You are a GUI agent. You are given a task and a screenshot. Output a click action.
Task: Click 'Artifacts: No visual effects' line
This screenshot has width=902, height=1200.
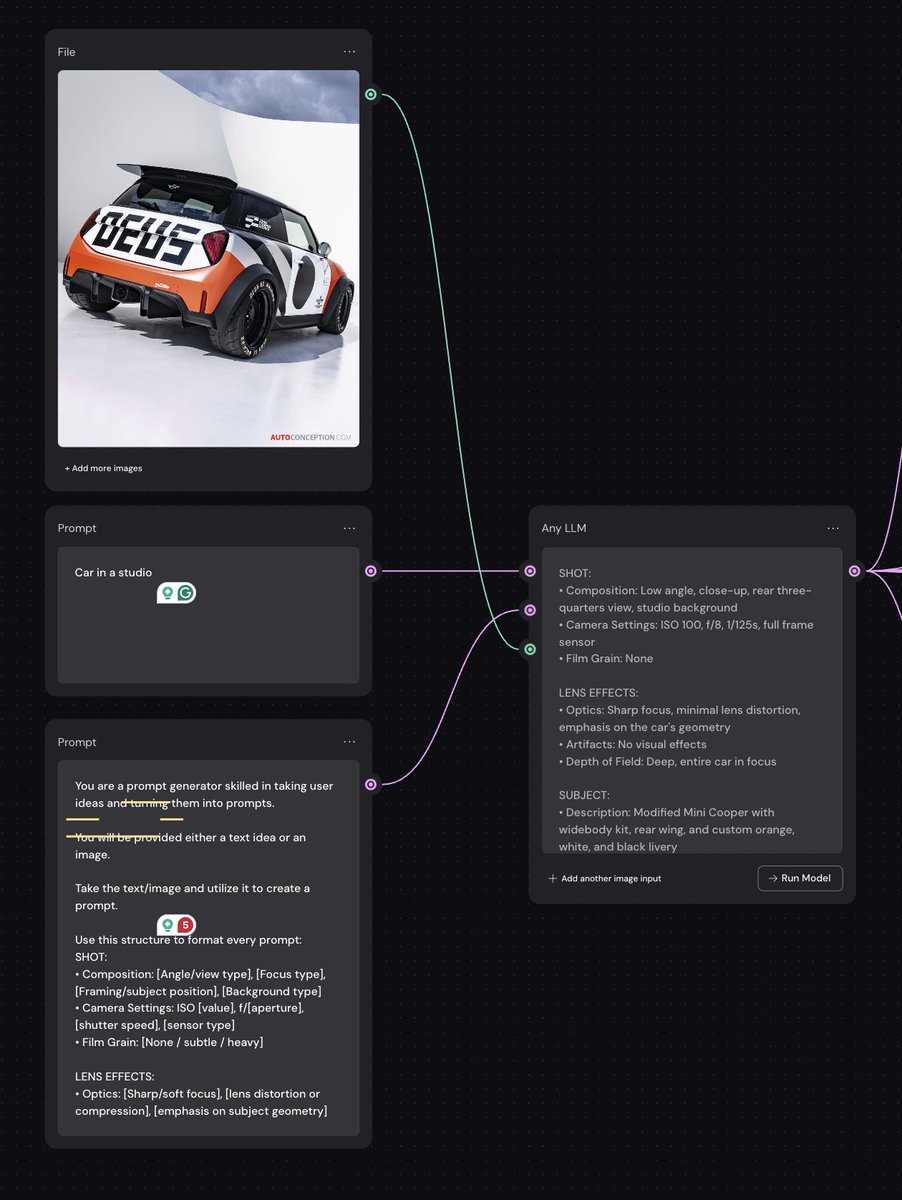coord(633,744)
